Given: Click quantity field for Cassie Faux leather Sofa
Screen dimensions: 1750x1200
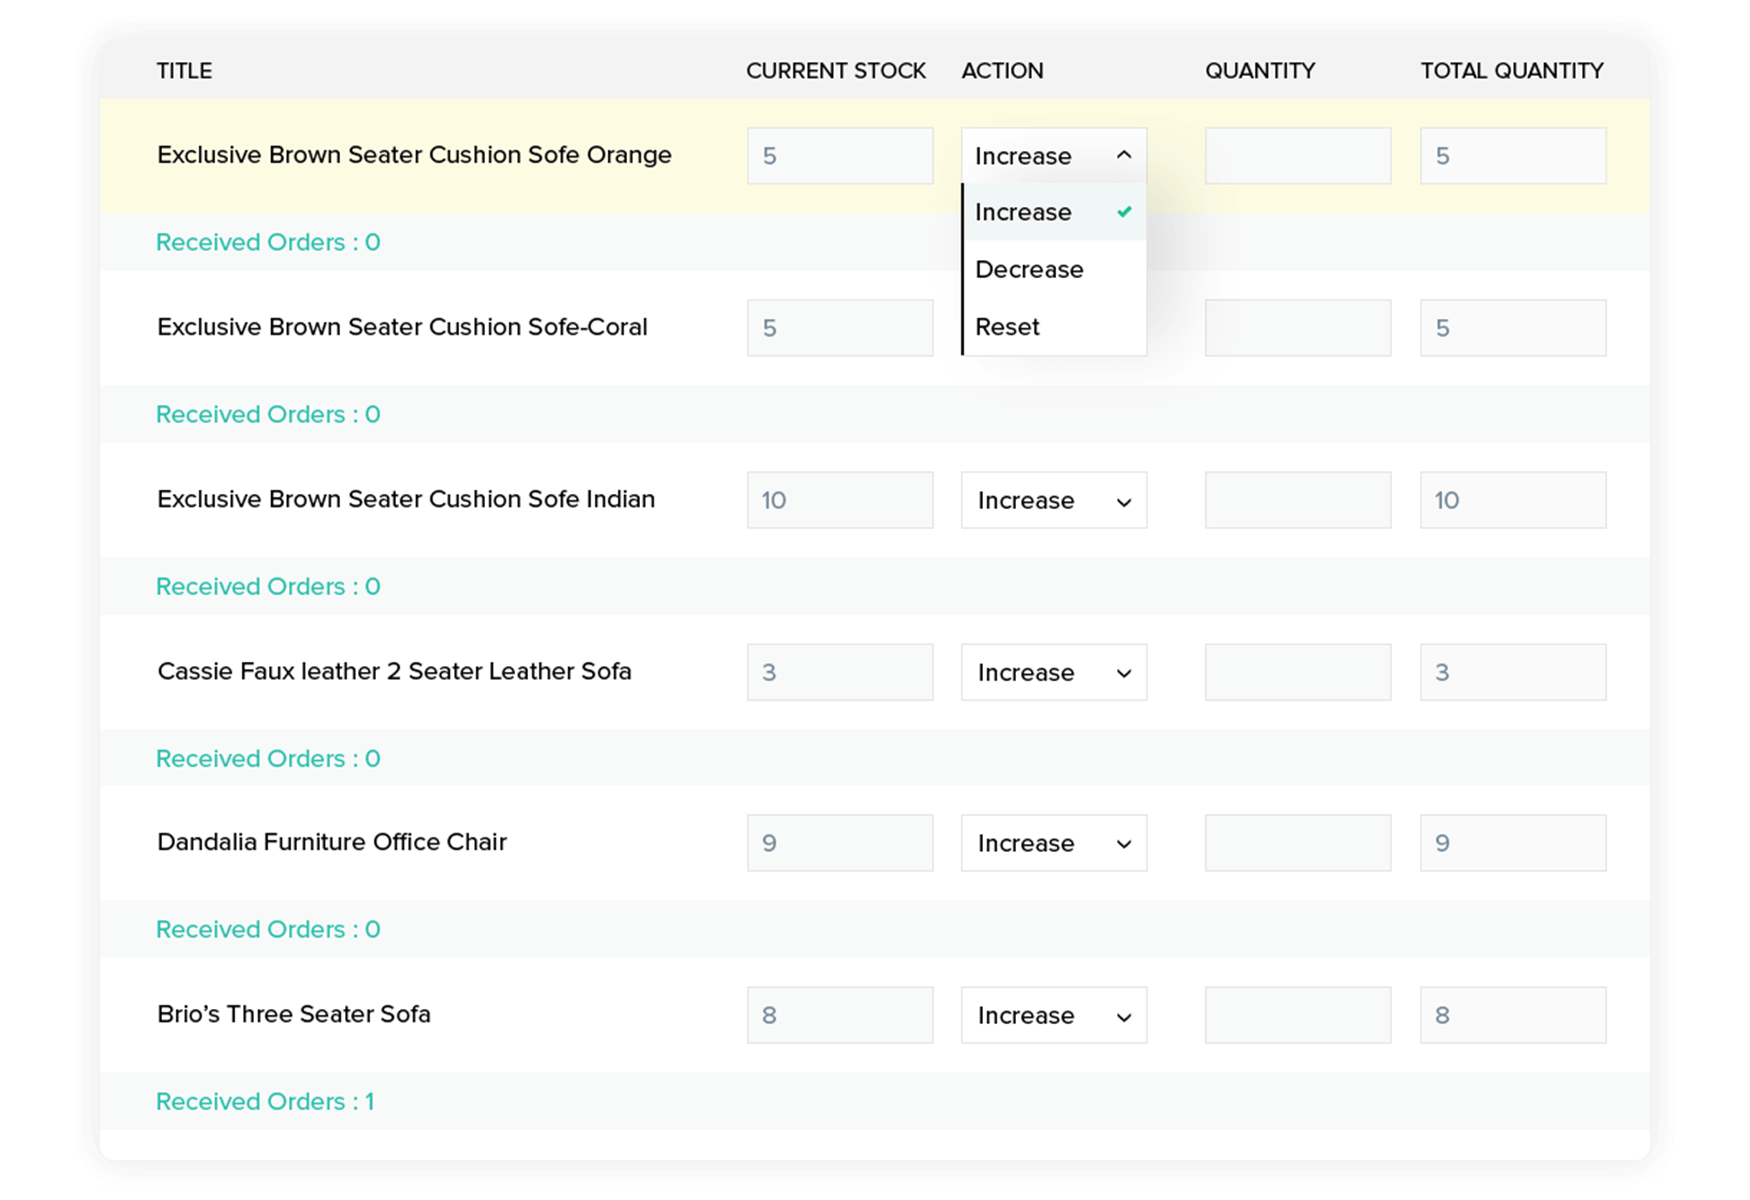Looking at the screenshot, I should click(1297, 672).
